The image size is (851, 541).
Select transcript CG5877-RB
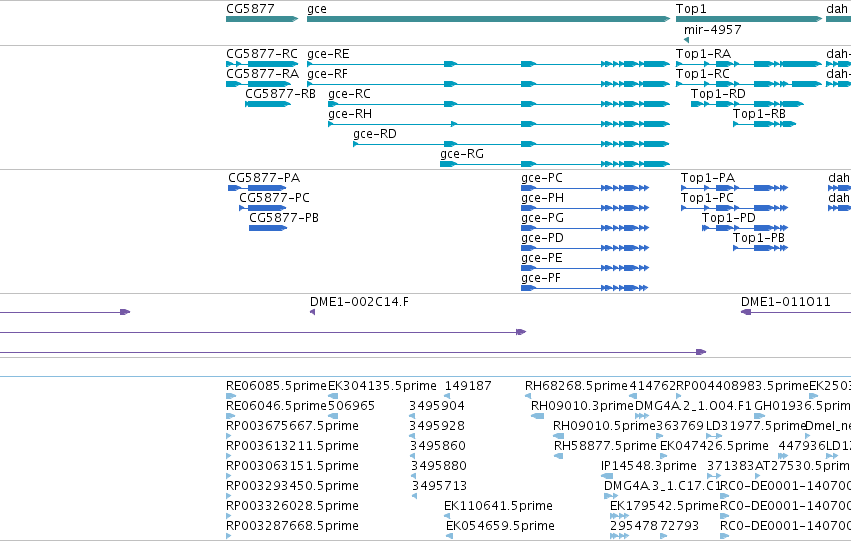click(268, 104)
